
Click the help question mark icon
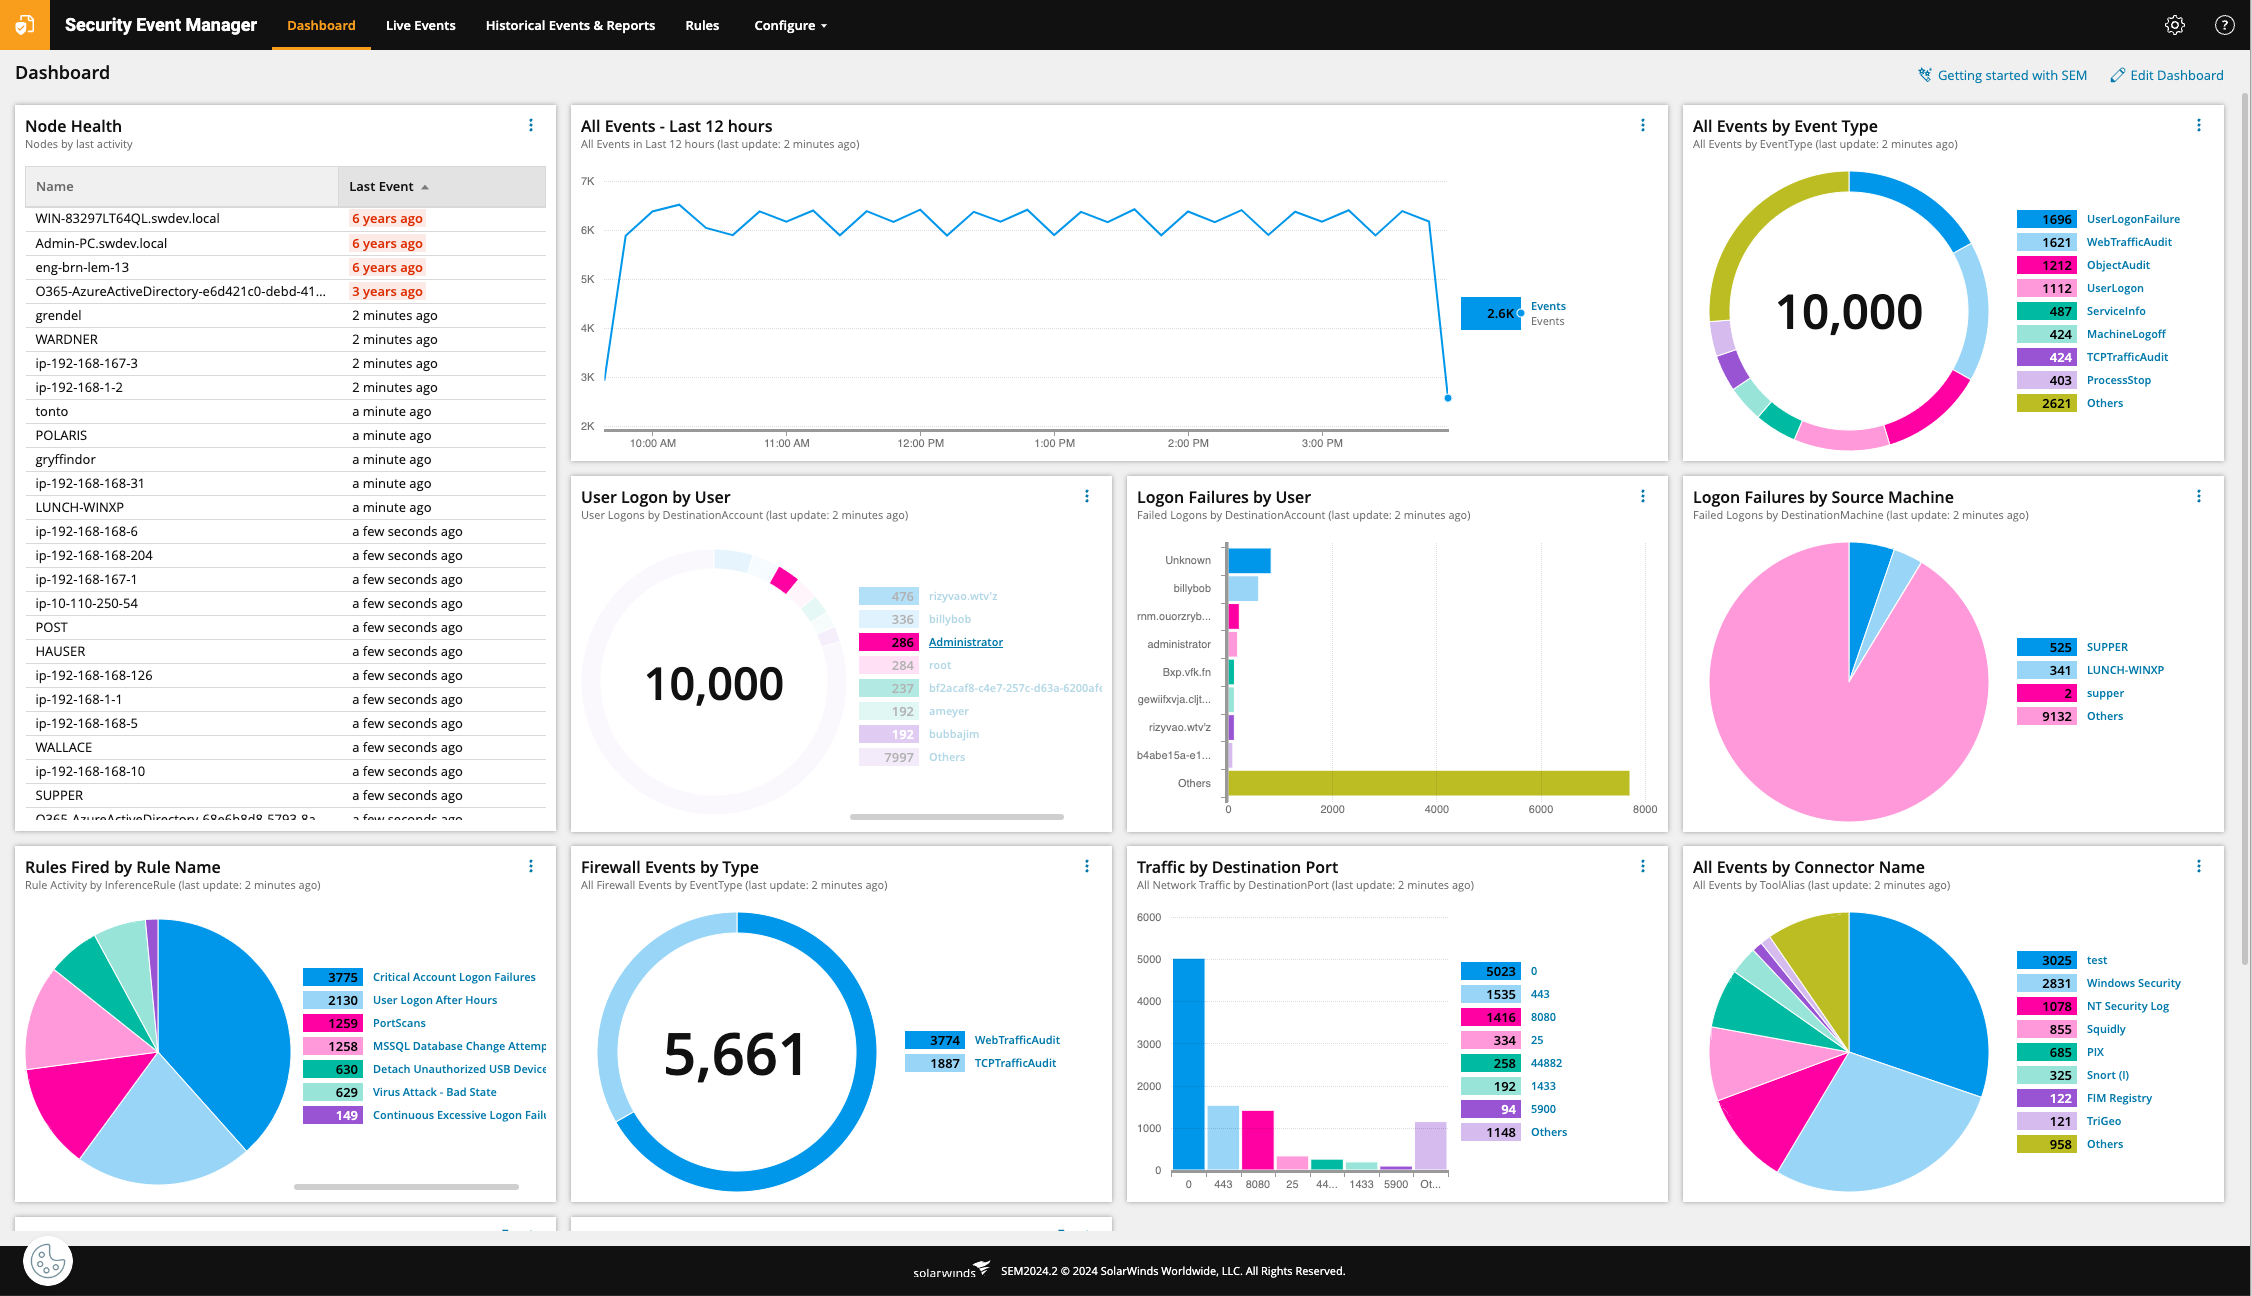[x=2224, y=25]
